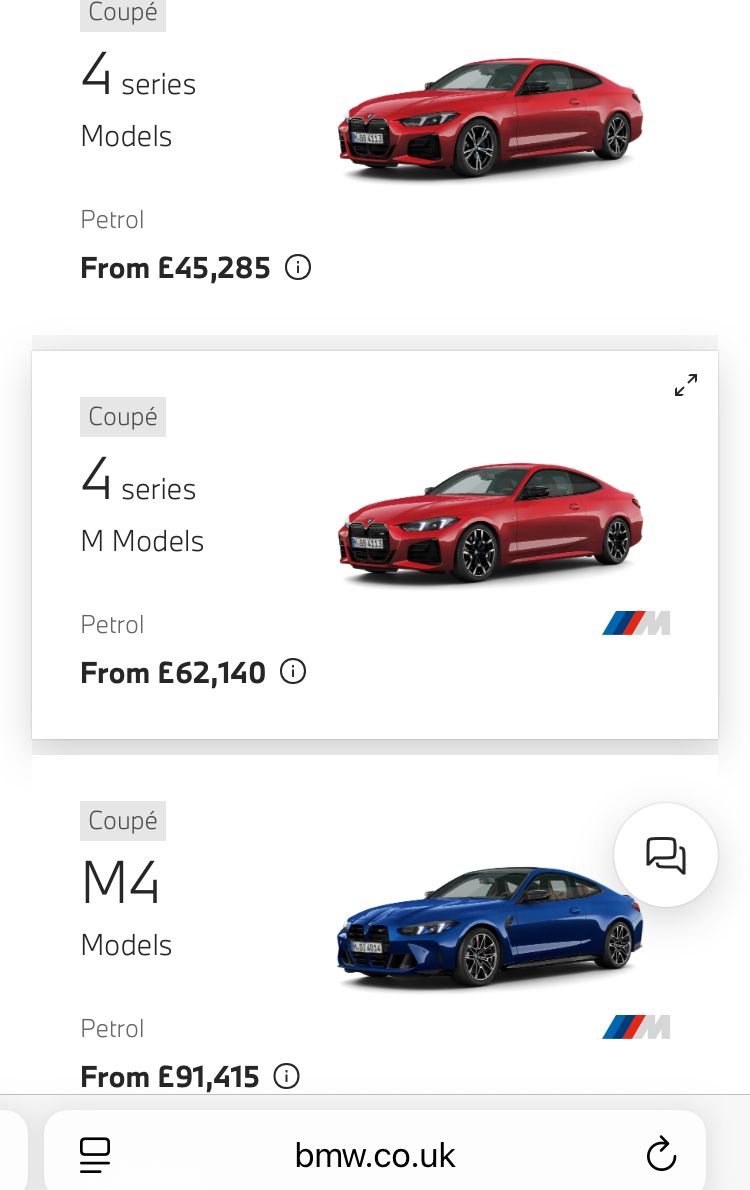Click the From £62,140 price text
The image size is (750, 1190).
(x=173, y=673)
